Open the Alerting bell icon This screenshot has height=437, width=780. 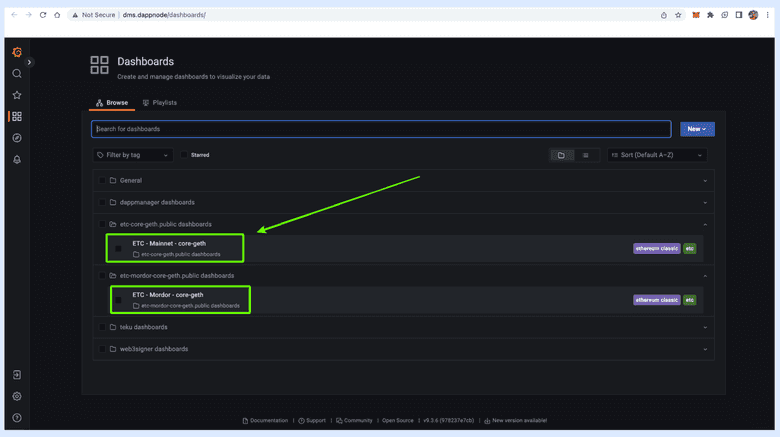17,159
